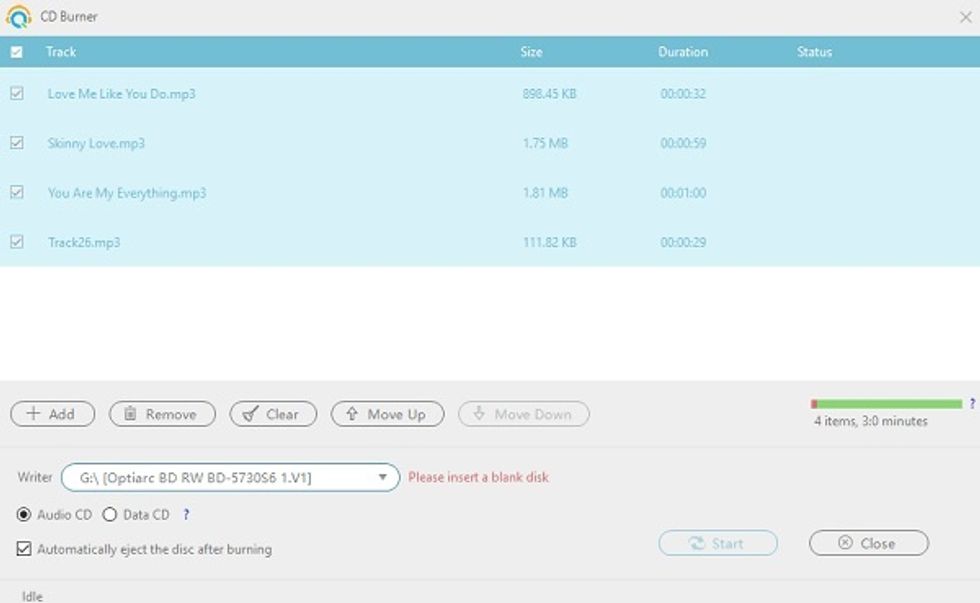Click the blue help icon next to Data CD
Screen dimensions: 980x603
[185, 514]
